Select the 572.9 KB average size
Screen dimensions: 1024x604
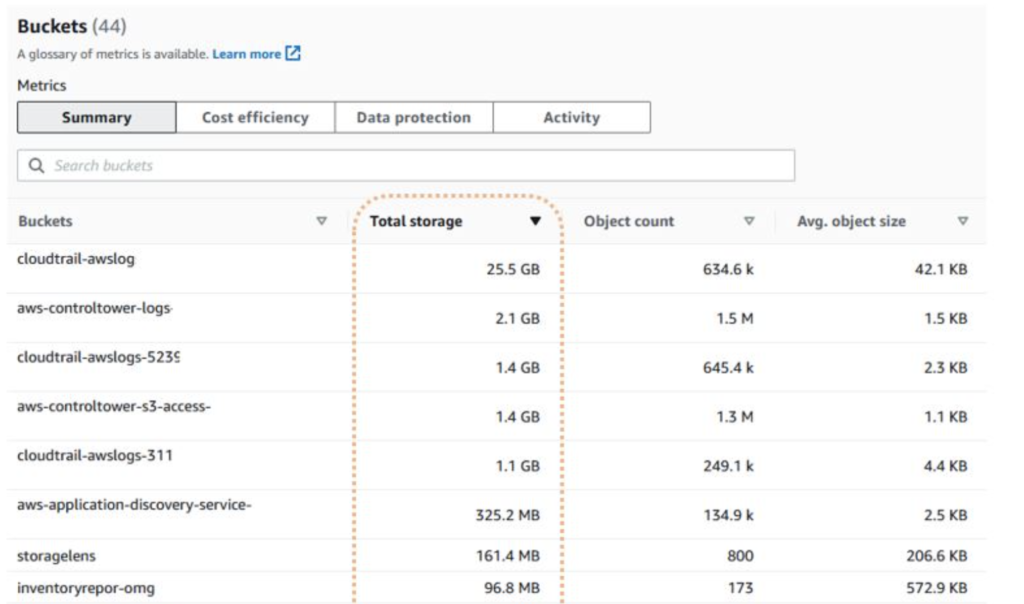[936, 588]
